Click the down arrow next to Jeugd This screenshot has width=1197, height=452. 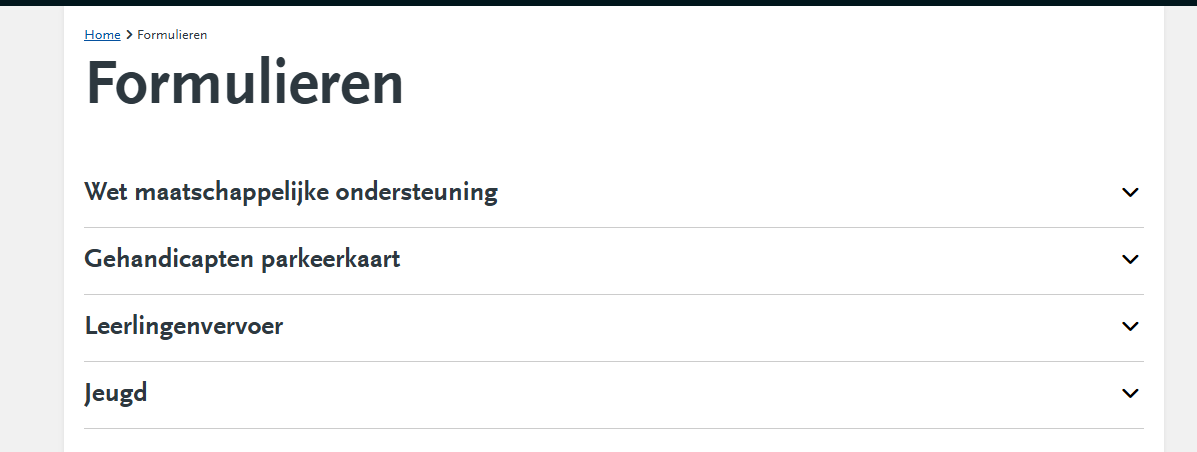click(1130, 393)
